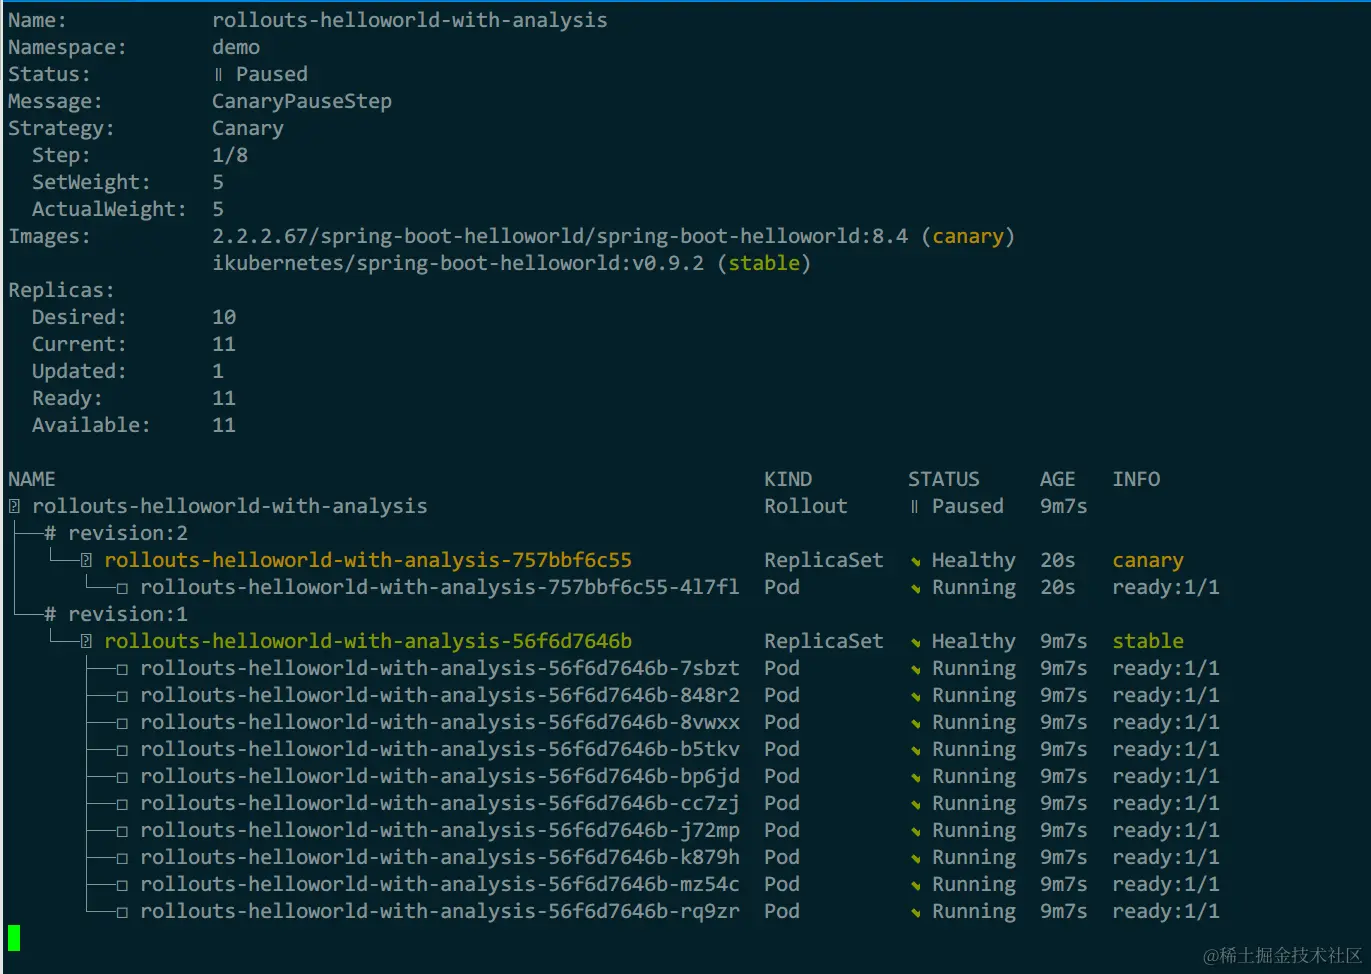1371x974 pixels.
Task: Click the Healthy check icon of canary ReplicaSet
Action: coord(915,562)
